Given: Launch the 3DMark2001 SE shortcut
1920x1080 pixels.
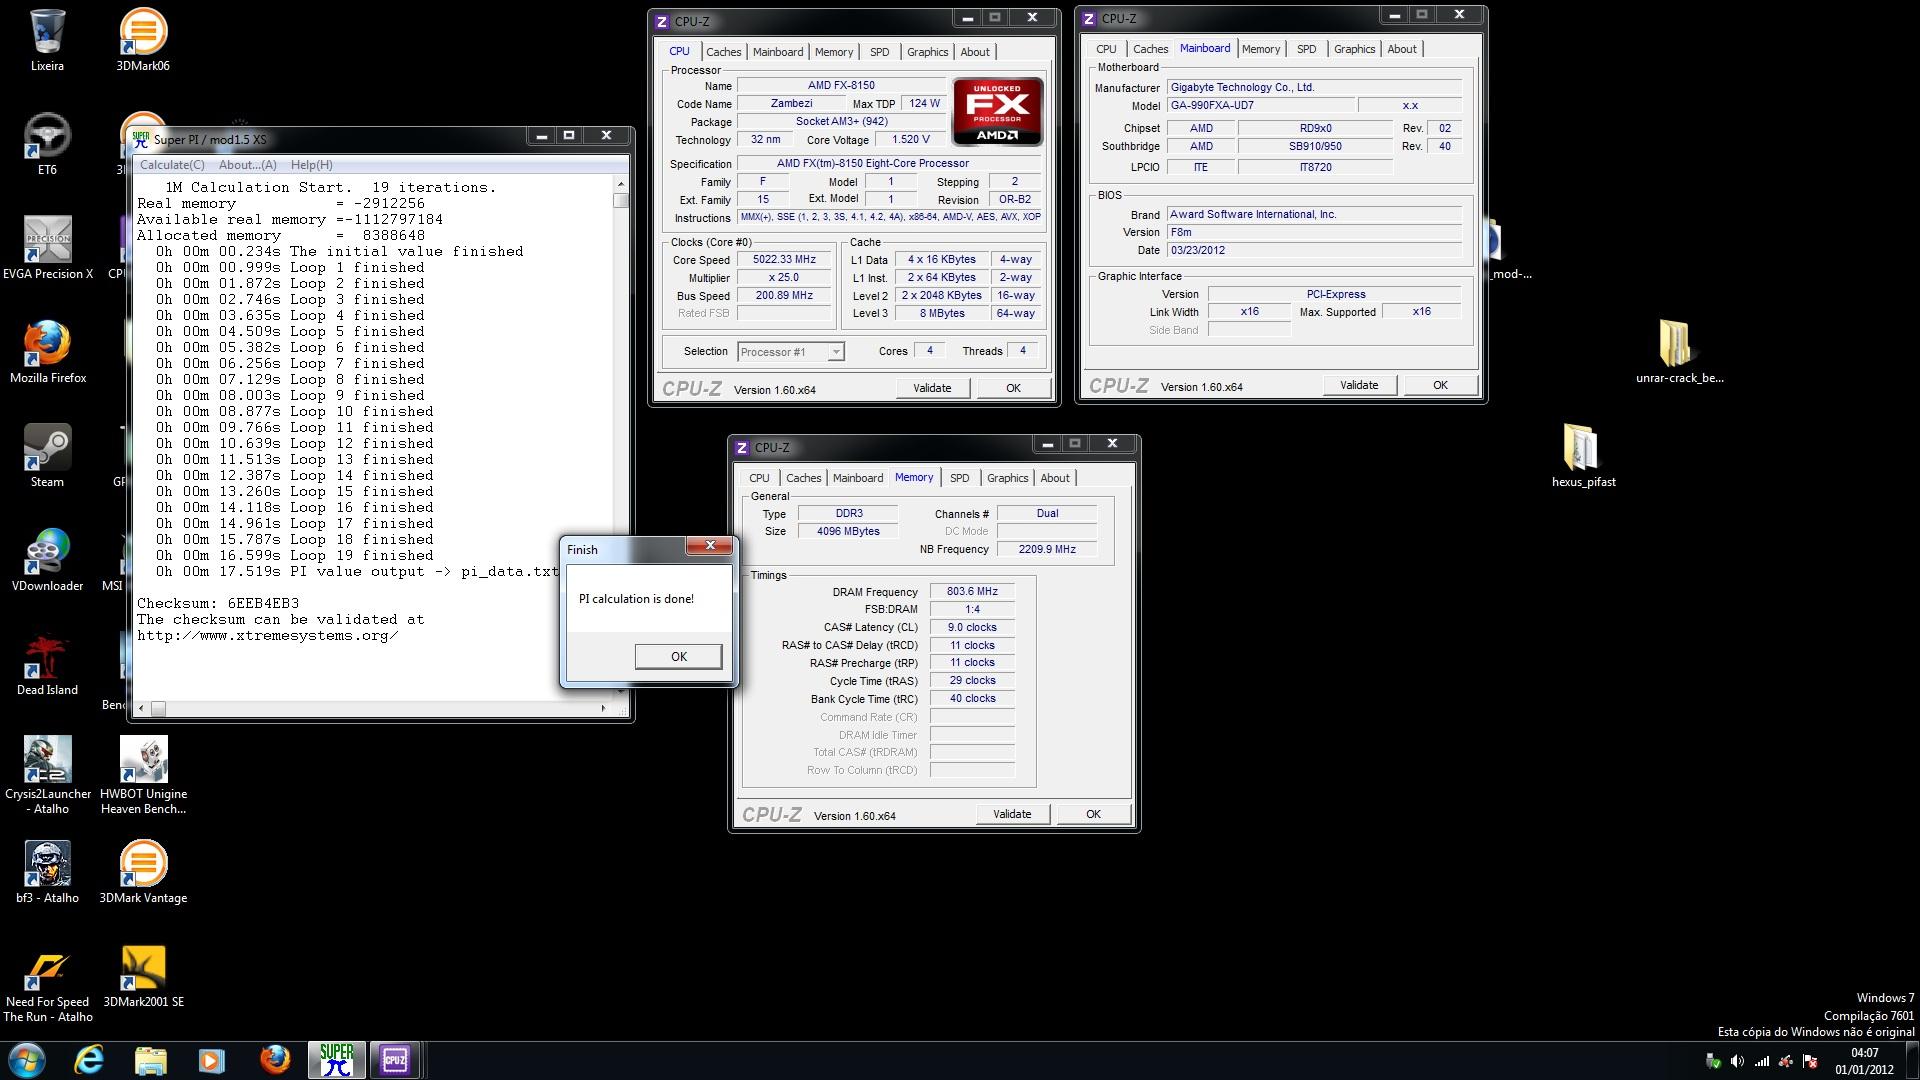Looking at the screenshot, I should 143,976.
